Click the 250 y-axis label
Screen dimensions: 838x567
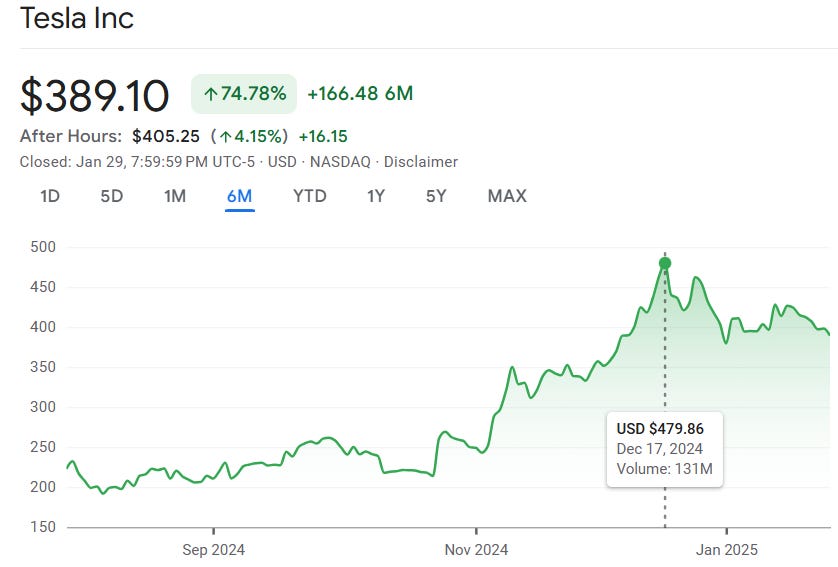pos(43,447)
